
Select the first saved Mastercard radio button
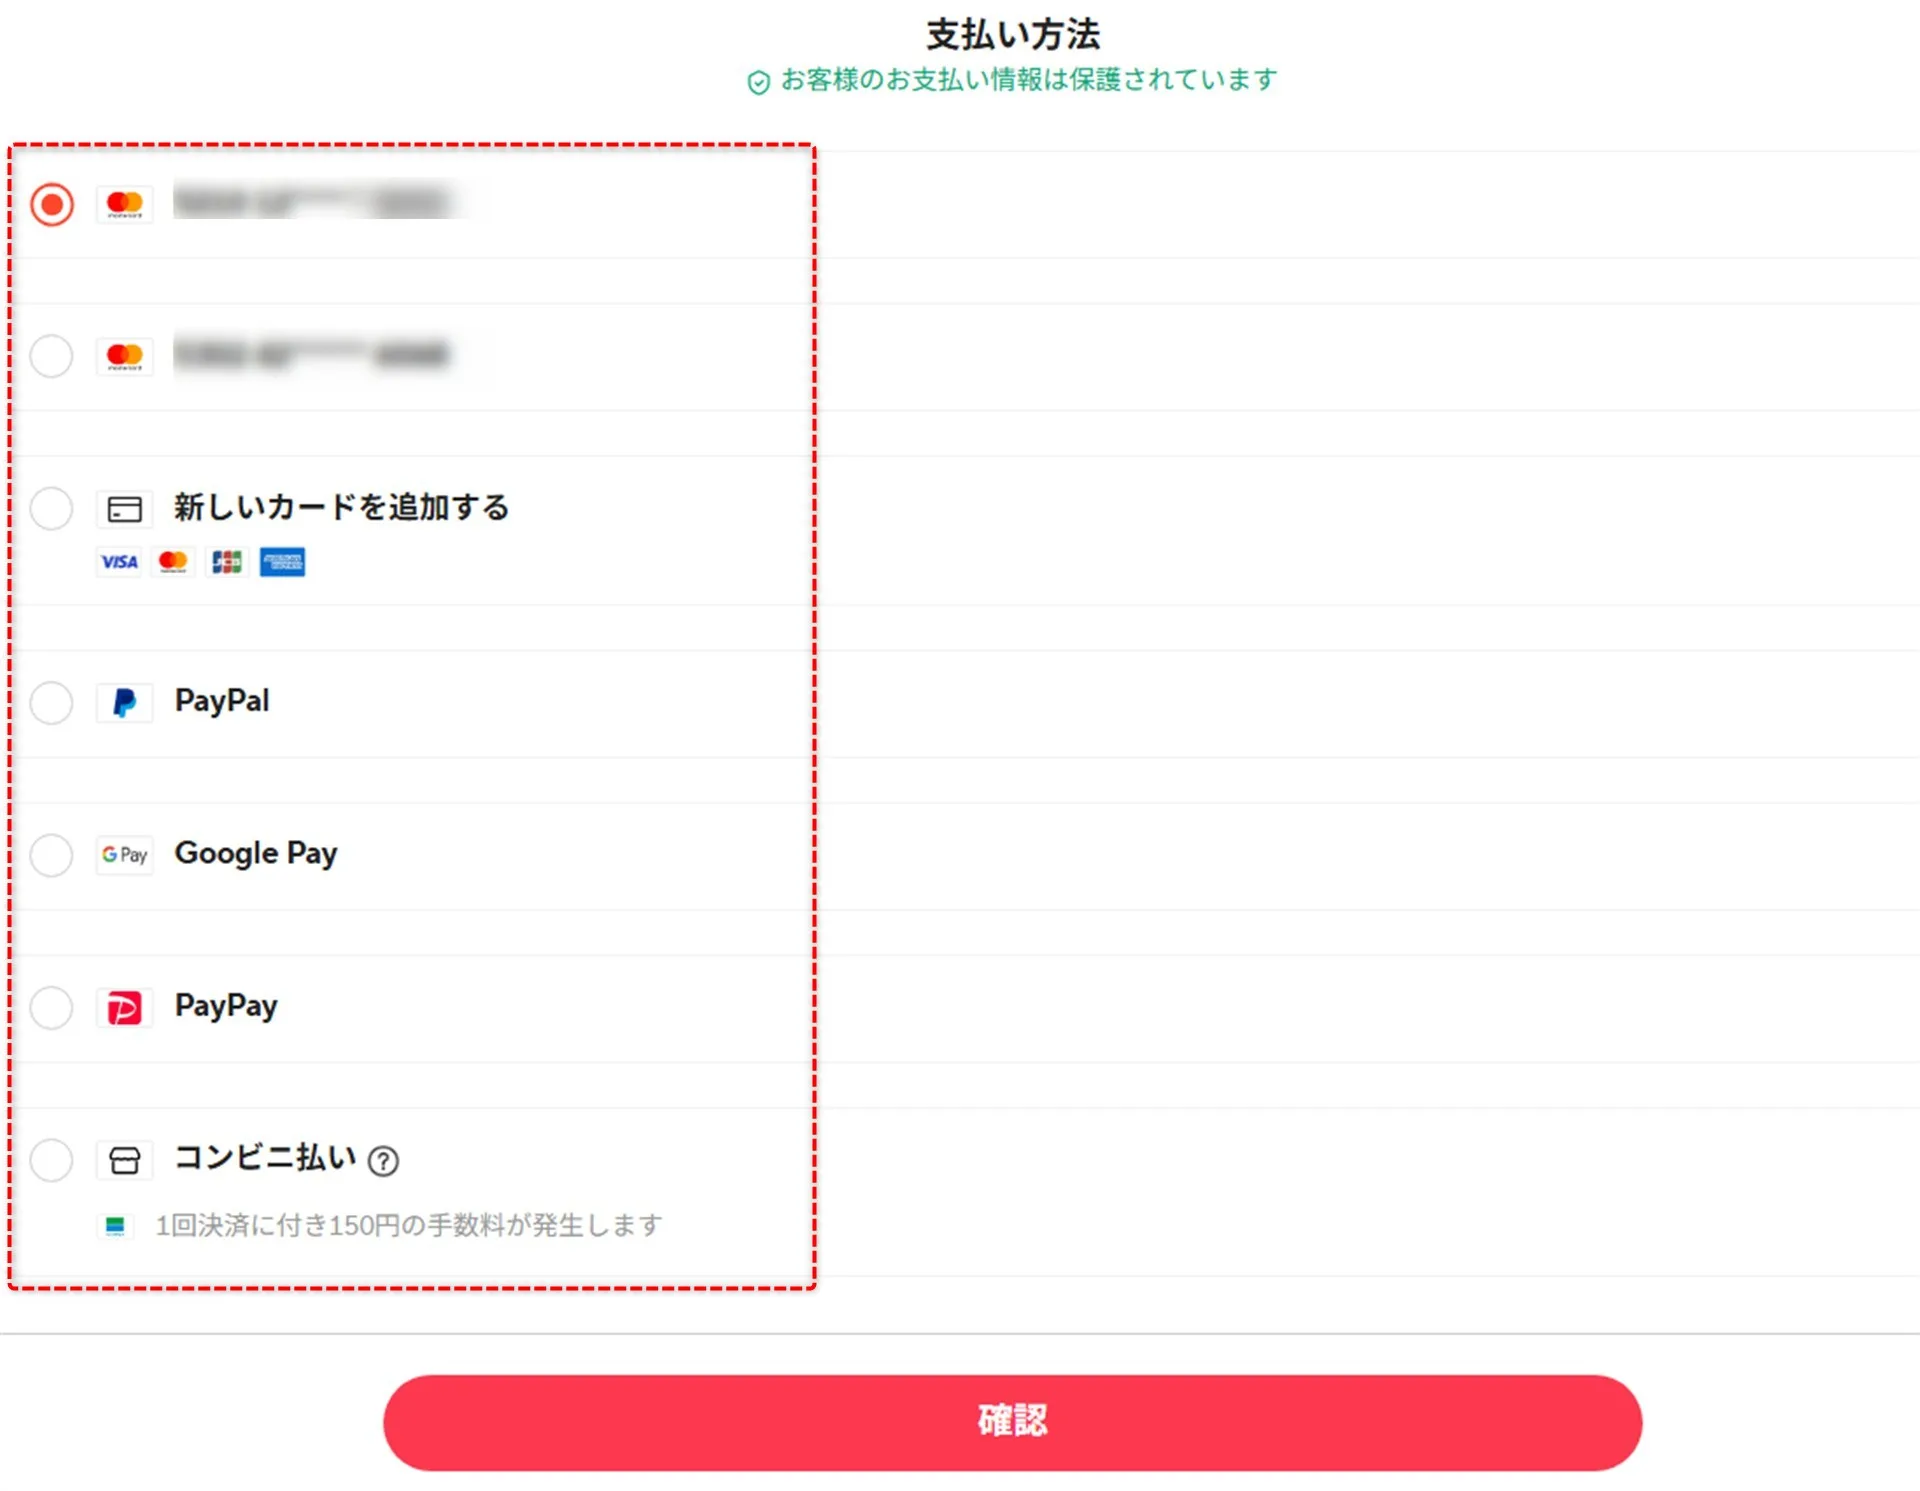click(52, 205)
